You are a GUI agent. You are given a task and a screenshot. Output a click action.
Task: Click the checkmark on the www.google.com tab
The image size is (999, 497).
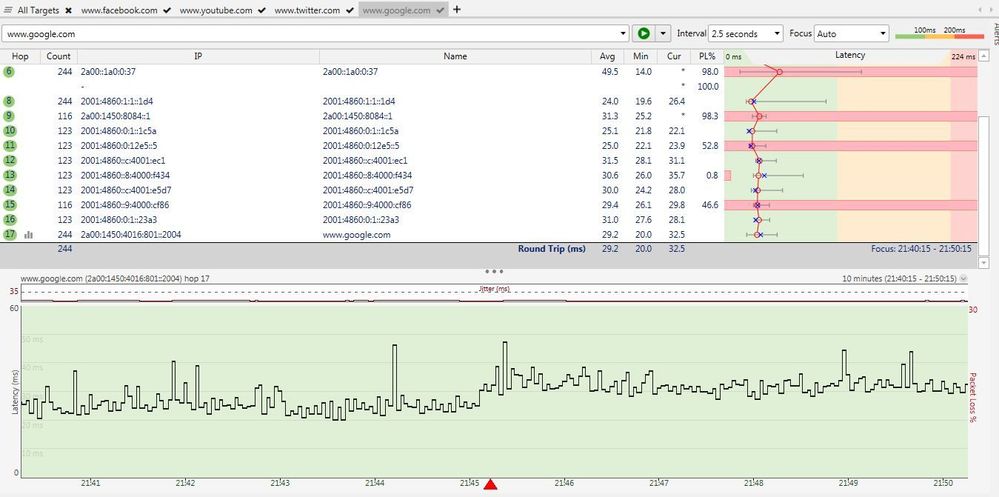click(440, 10)
